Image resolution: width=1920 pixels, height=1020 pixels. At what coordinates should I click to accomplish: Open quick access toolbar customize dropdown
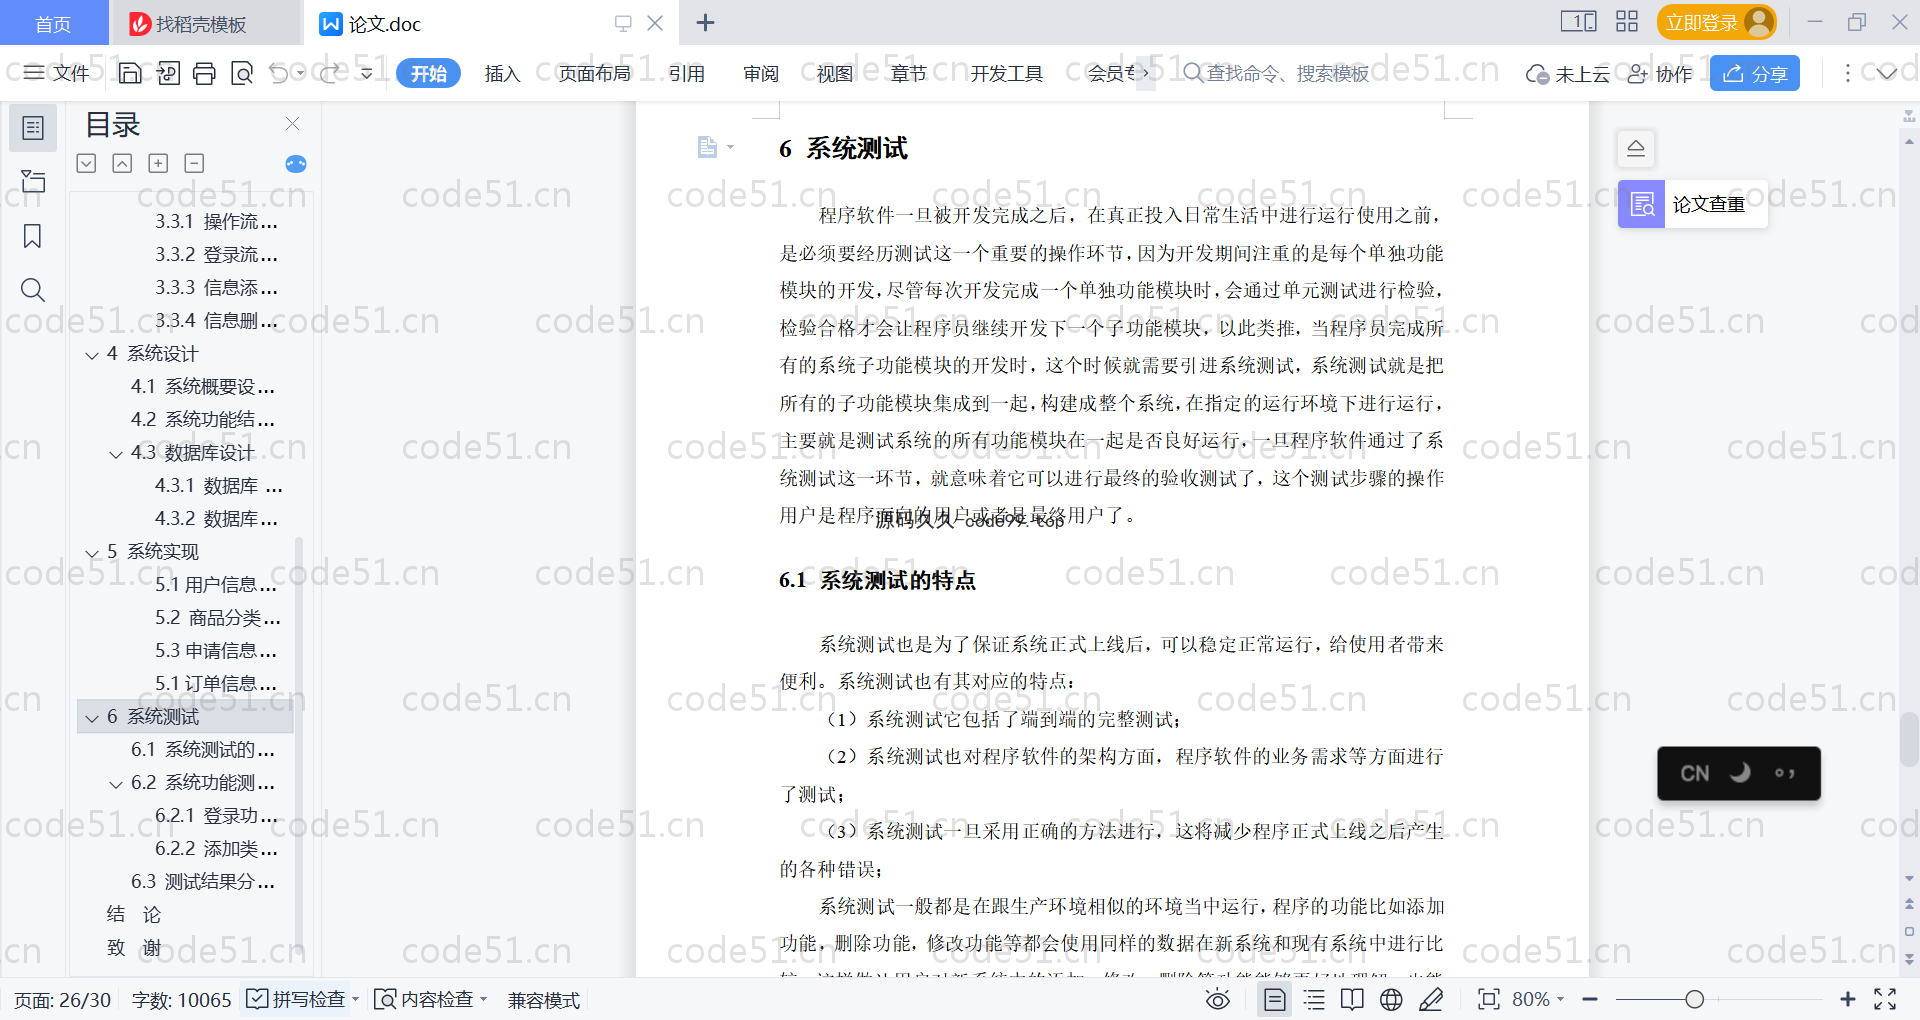pos(367,73)
